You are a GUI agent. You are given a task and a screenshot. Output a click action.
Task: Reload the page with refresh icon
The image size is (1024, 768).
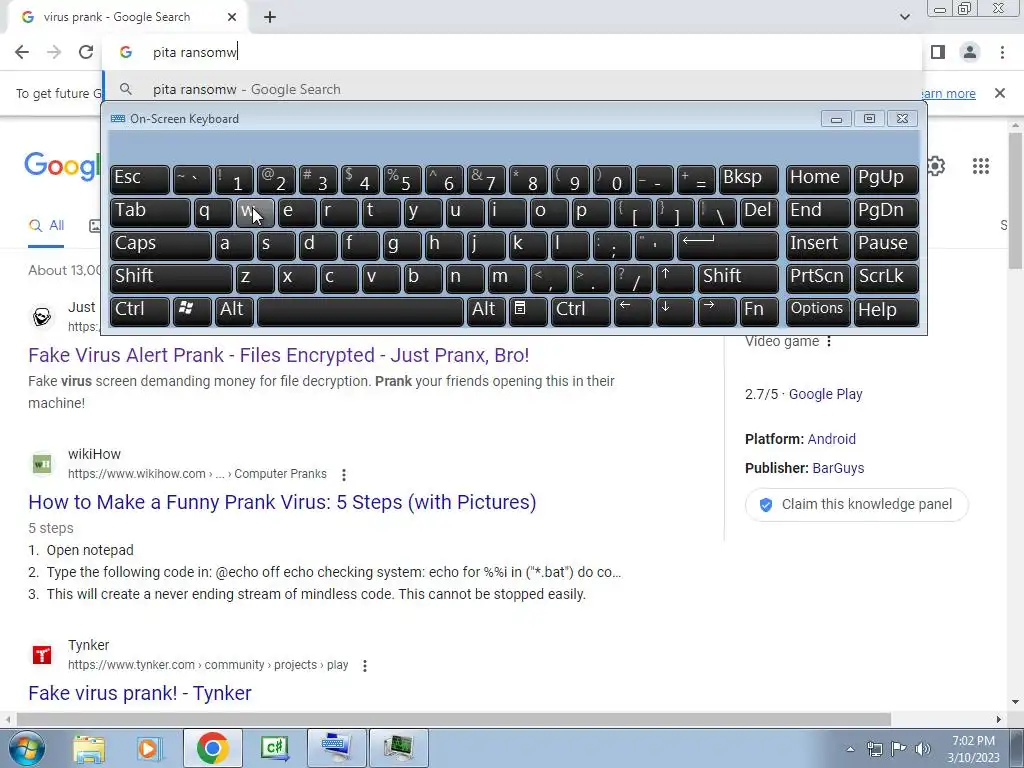click(86, 52)
